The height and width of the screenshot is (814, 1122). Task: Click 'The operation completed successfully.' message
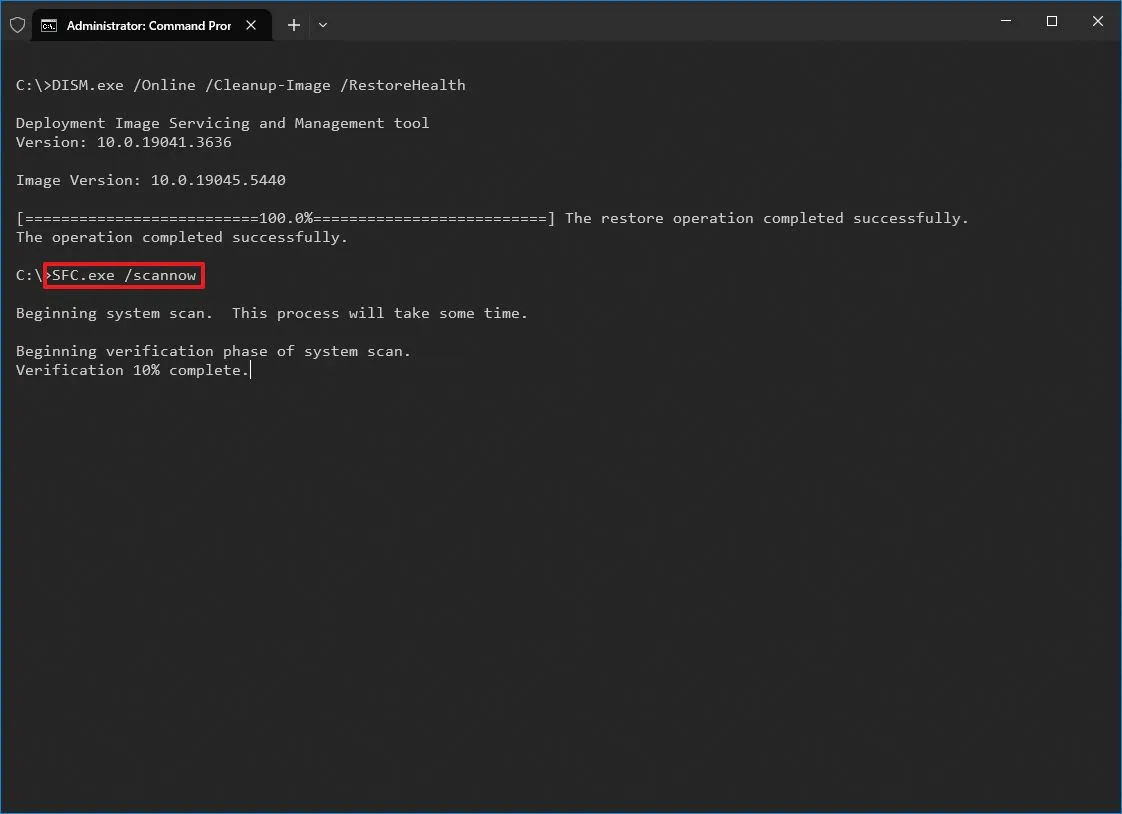(x=181, y=237)
